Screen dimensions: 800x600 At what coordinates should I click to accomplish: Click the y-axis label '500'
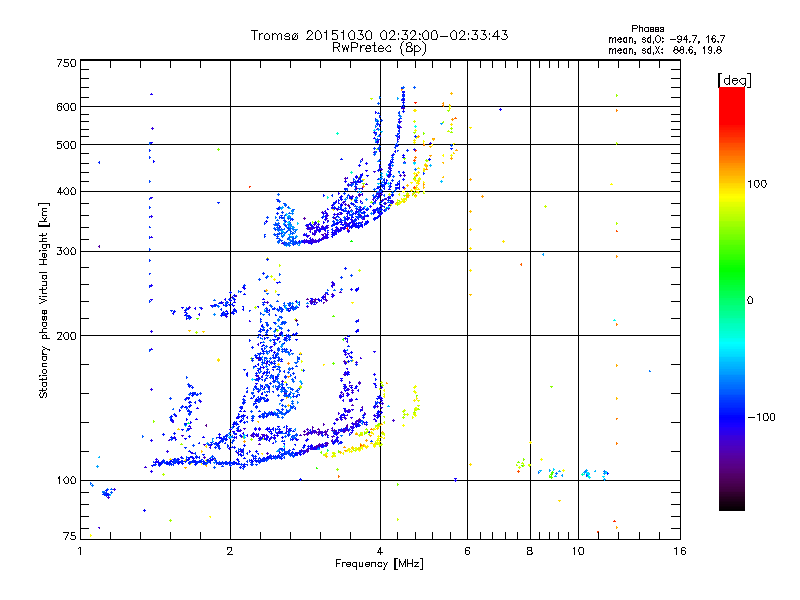[x=66, y=145]
